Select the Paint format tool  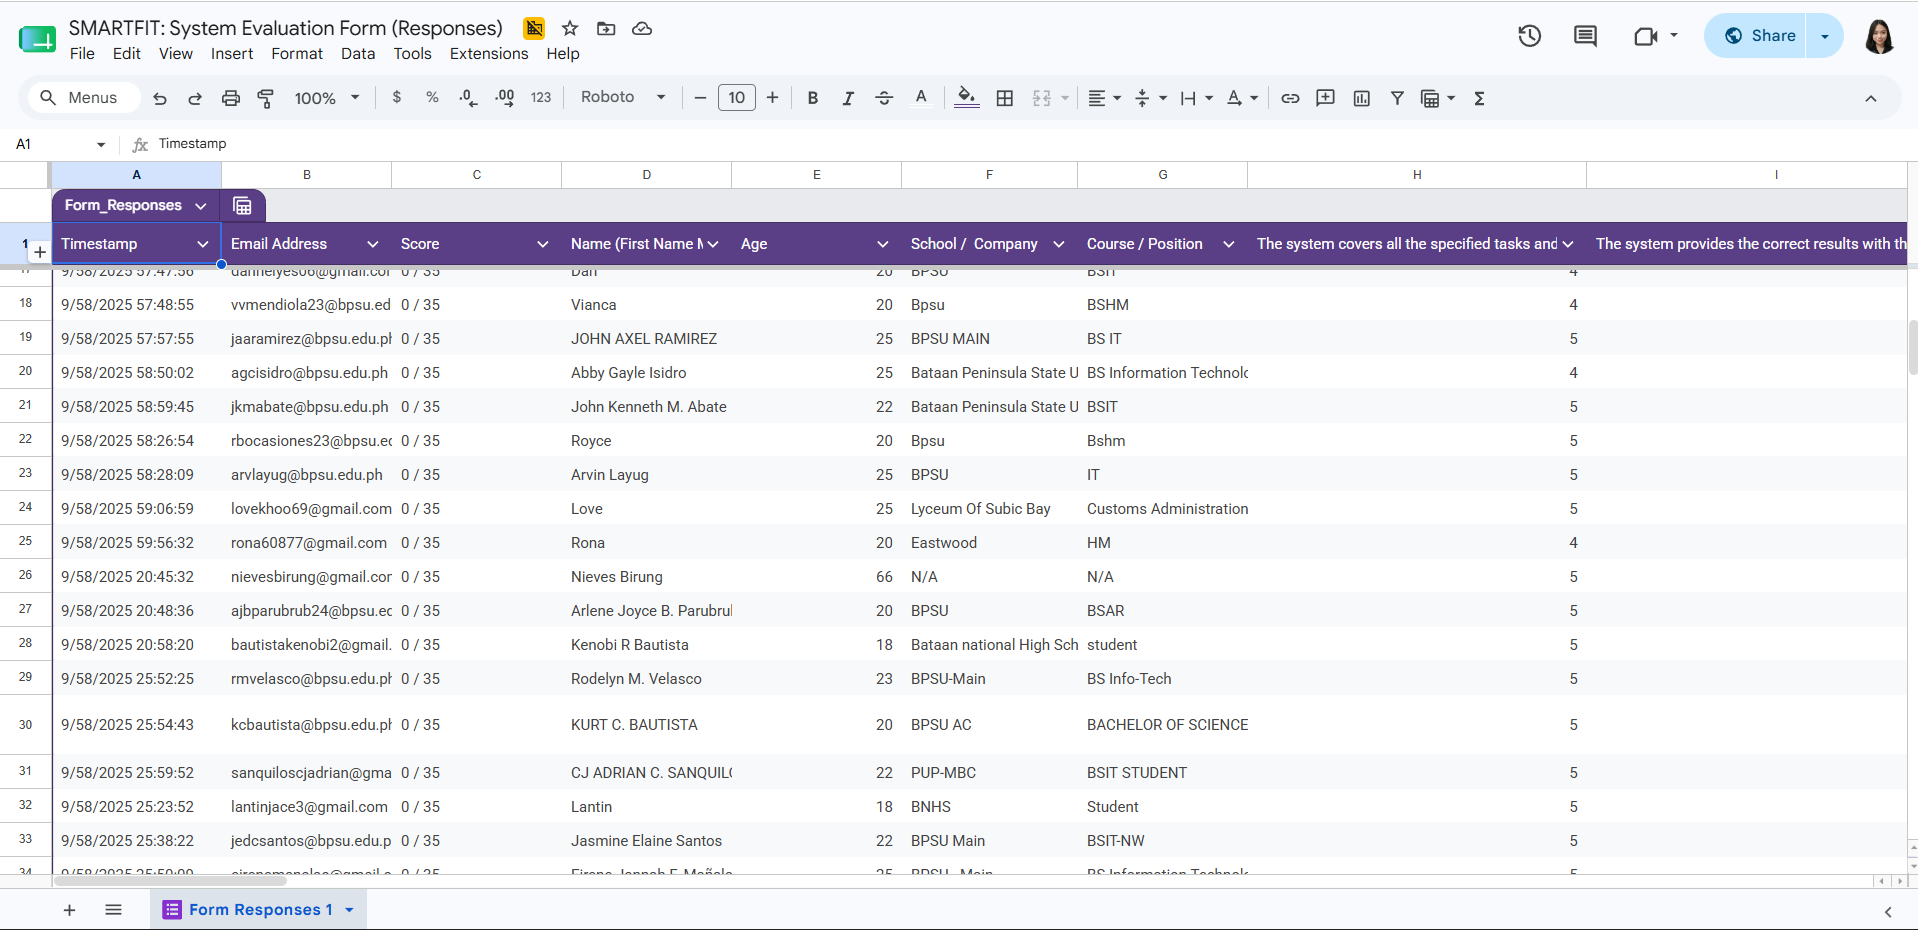coord(266,98)
